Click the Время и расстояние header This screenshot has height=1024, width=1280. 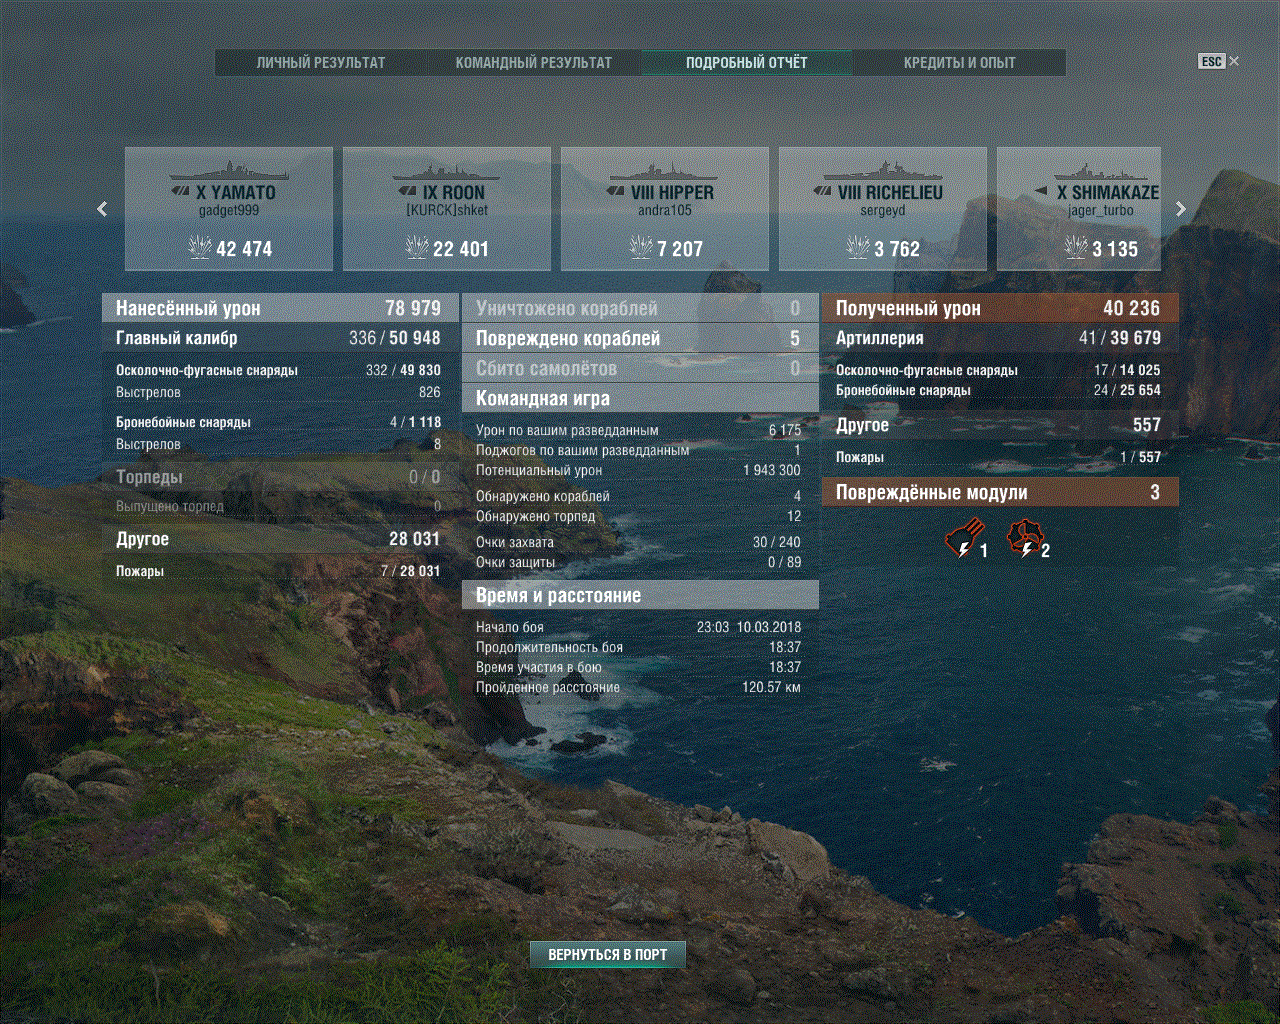click(x=640, y=595)
